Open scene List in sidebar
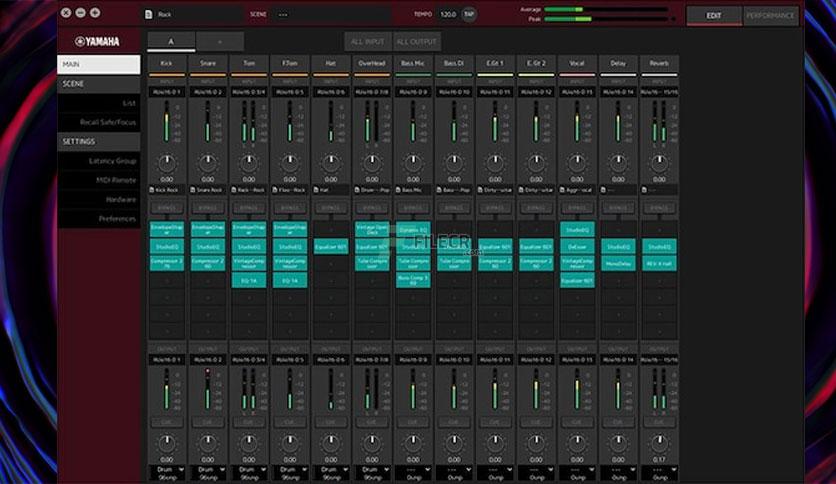Viewport: 836px width, 484px height. tap(99, 103)
